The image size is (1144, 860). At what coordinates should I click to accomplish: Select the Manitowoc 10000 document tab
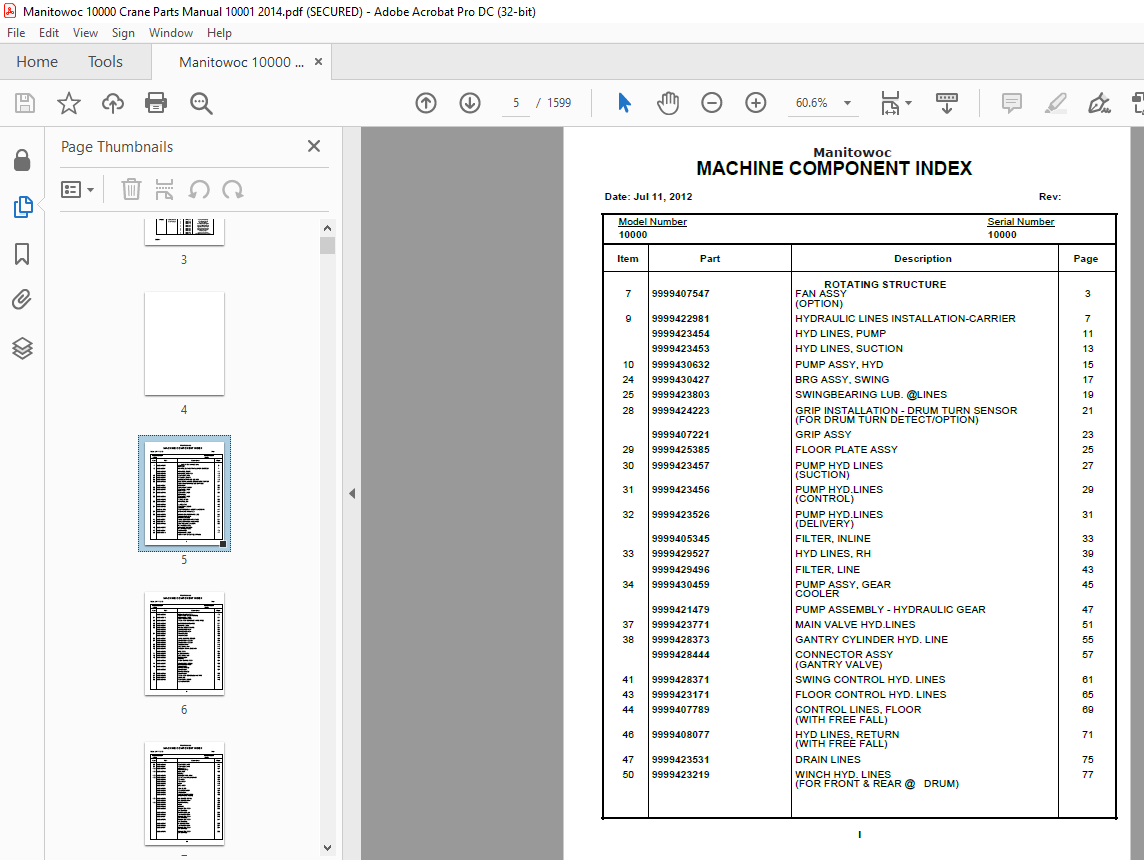pos(241,62)
